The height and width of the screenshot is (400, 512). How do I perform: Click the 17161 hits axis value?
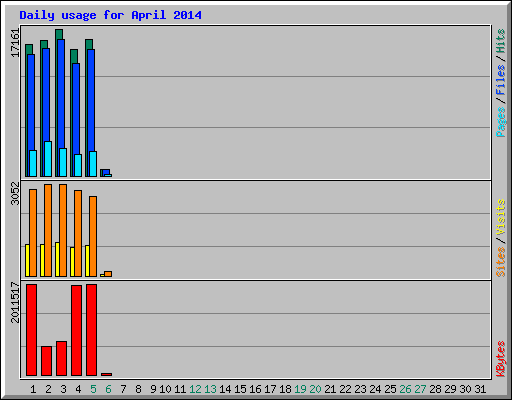(15, 43)
